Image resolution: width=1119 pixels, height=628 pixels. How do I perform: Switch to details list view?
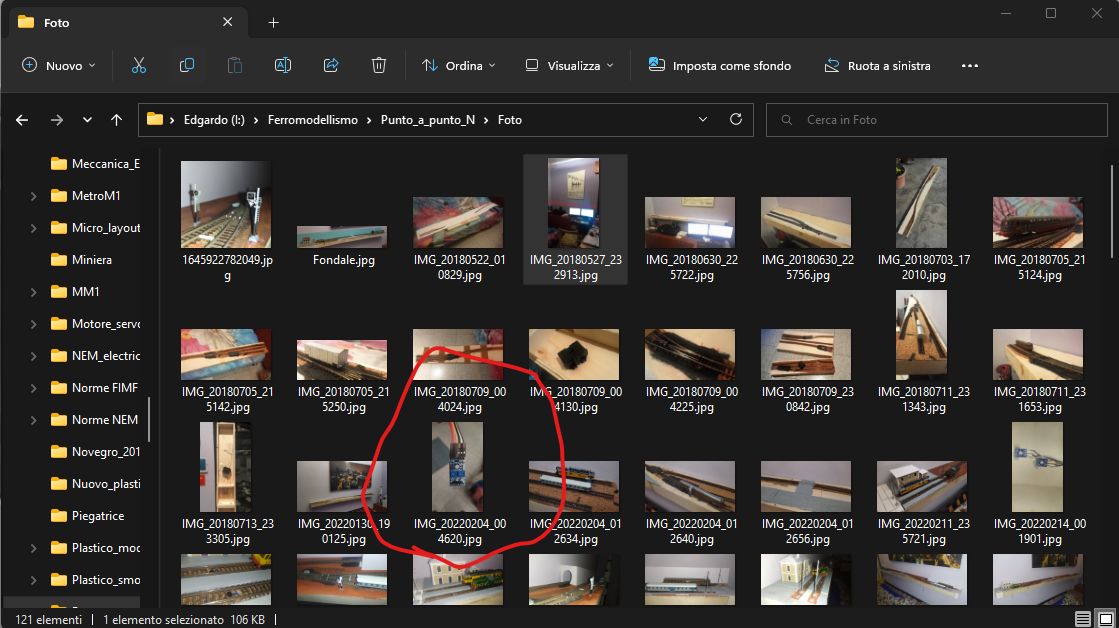pyautogui.click(x=1083, y=619)
